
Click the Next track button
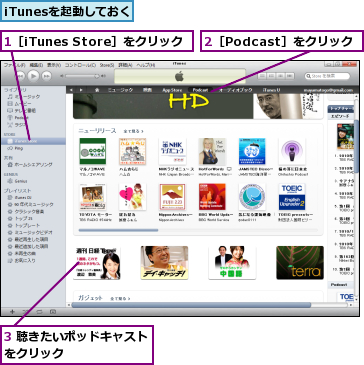46,76
